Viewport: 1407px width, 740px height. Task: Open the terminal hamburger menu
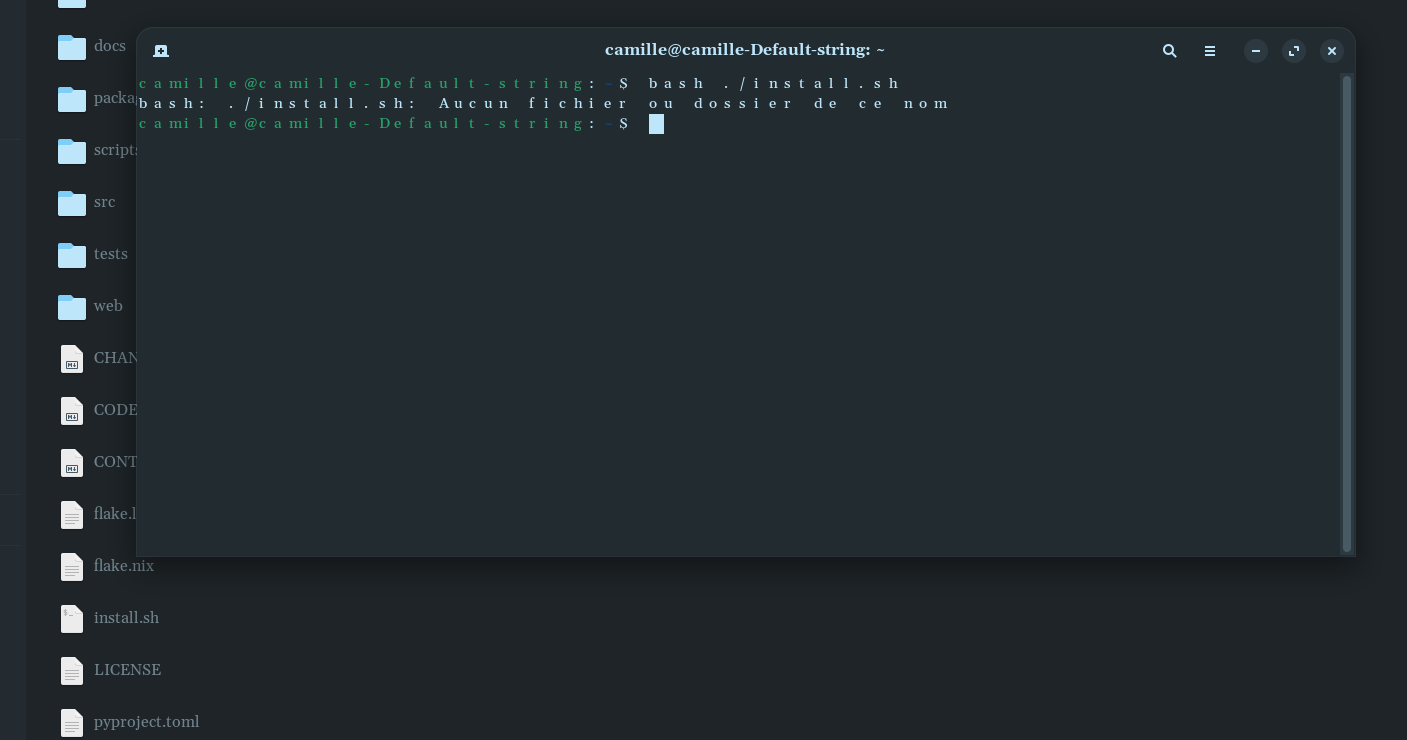pyautogui.click(x=1210, y=50)
